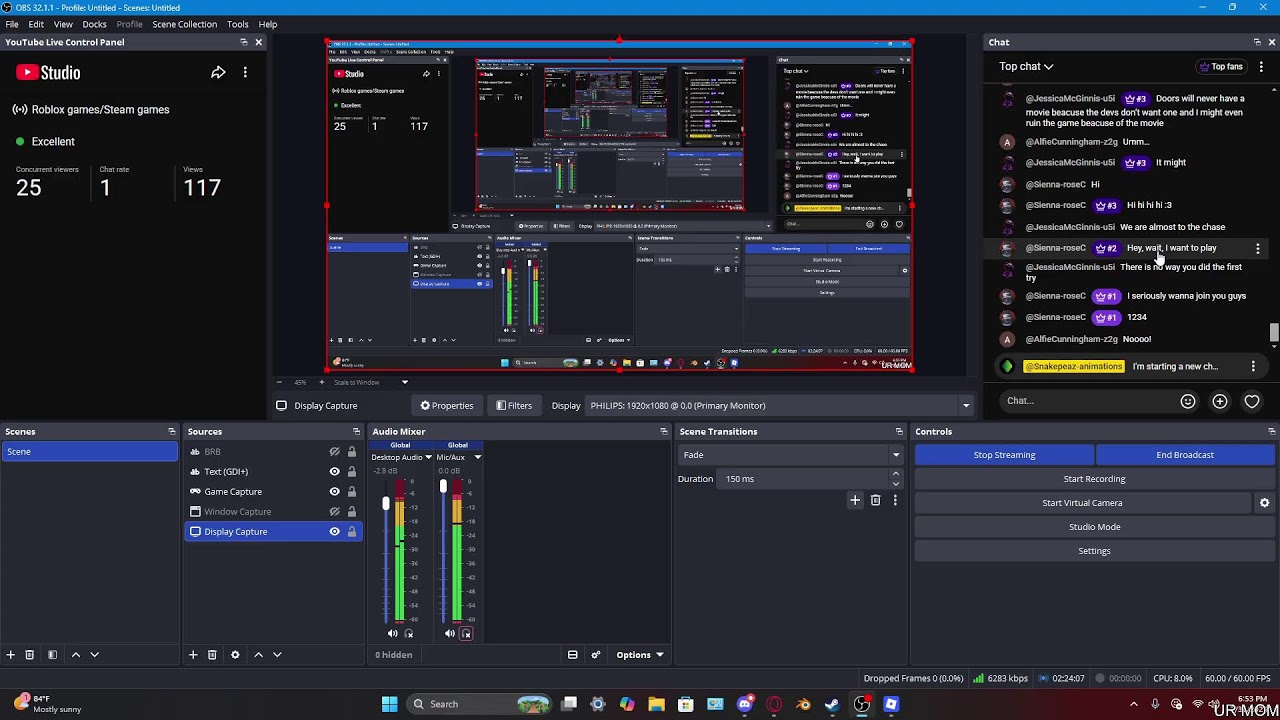Open the Top chat dropdown

[1026, 66]
